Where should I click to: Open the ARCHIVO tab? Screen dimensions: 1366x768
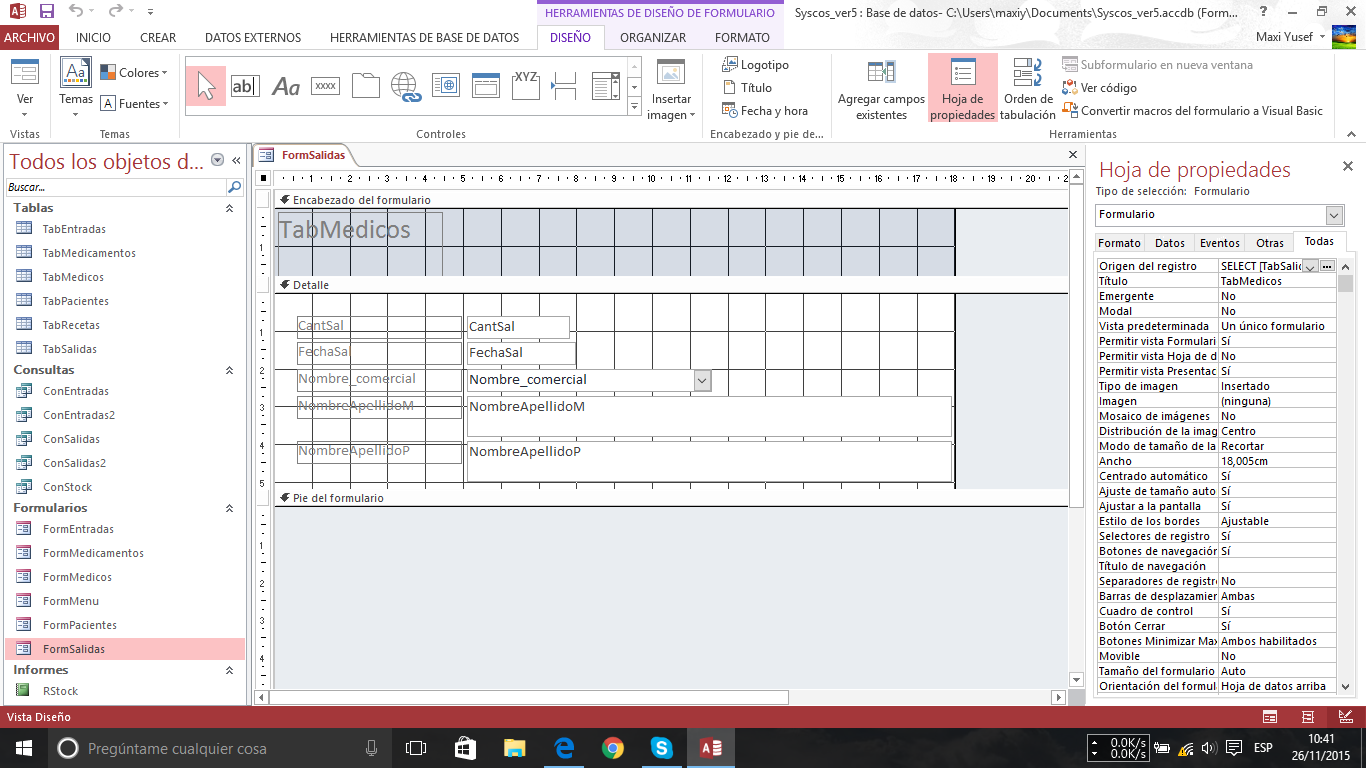tap(29, 38)
